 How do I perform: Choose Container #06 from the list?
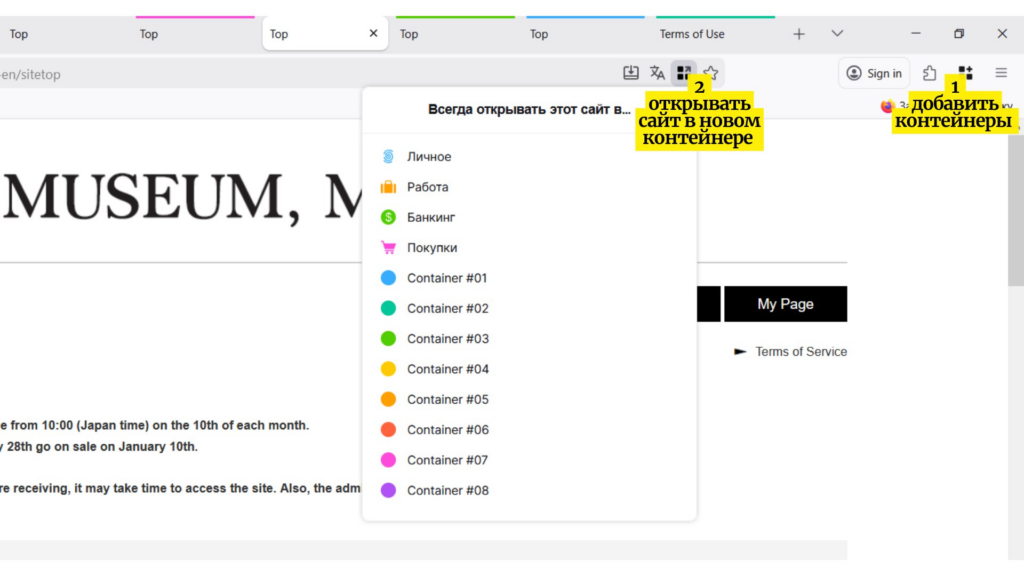(529, 430)
